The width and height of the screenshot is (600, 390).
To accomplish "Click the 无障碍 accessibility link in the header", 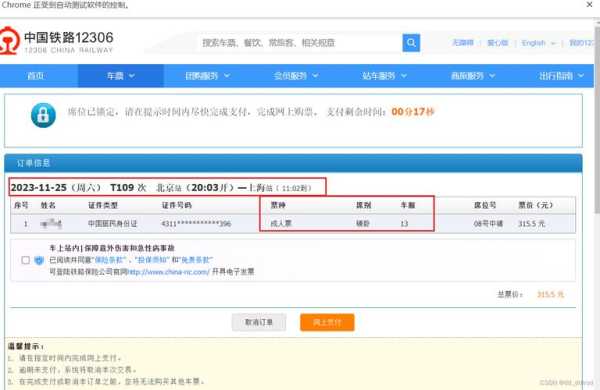I will click(x=463, y=43).
